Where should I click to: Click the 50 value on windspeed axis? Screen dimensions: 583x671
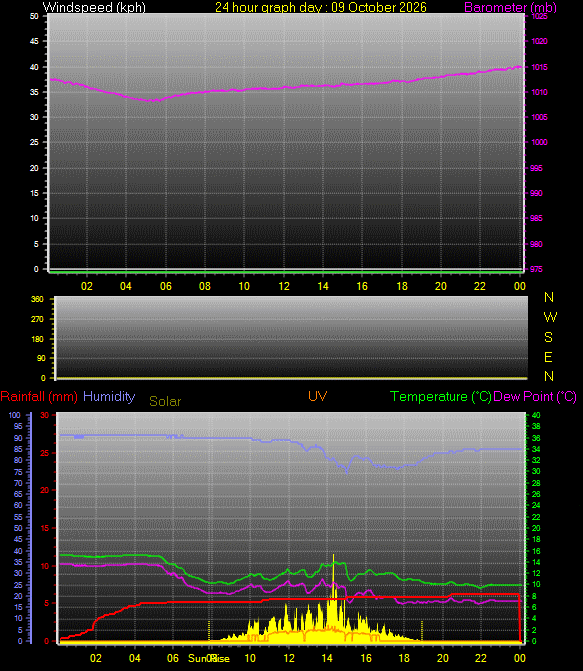pos(34,16)
